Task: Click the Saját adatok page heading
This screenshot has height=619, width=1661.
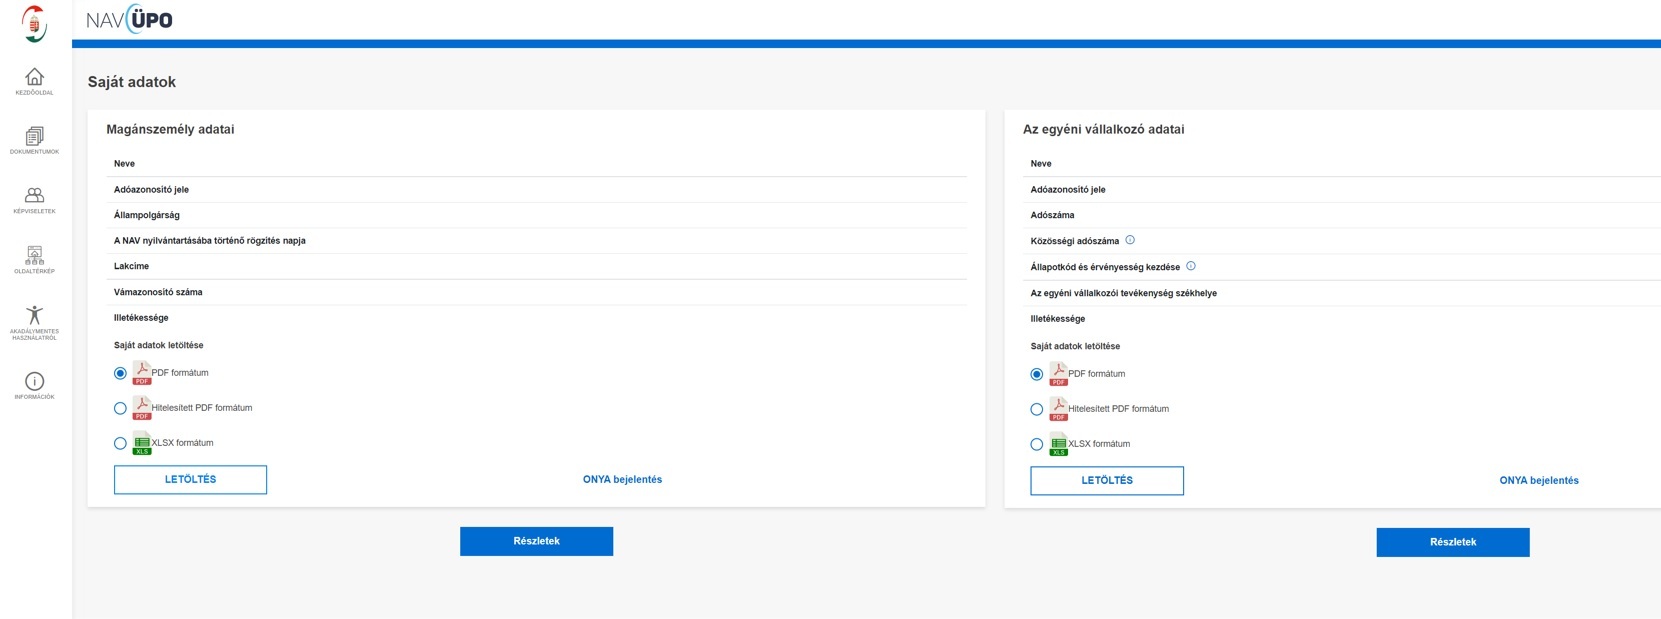Action: click(x=132, y=82)
